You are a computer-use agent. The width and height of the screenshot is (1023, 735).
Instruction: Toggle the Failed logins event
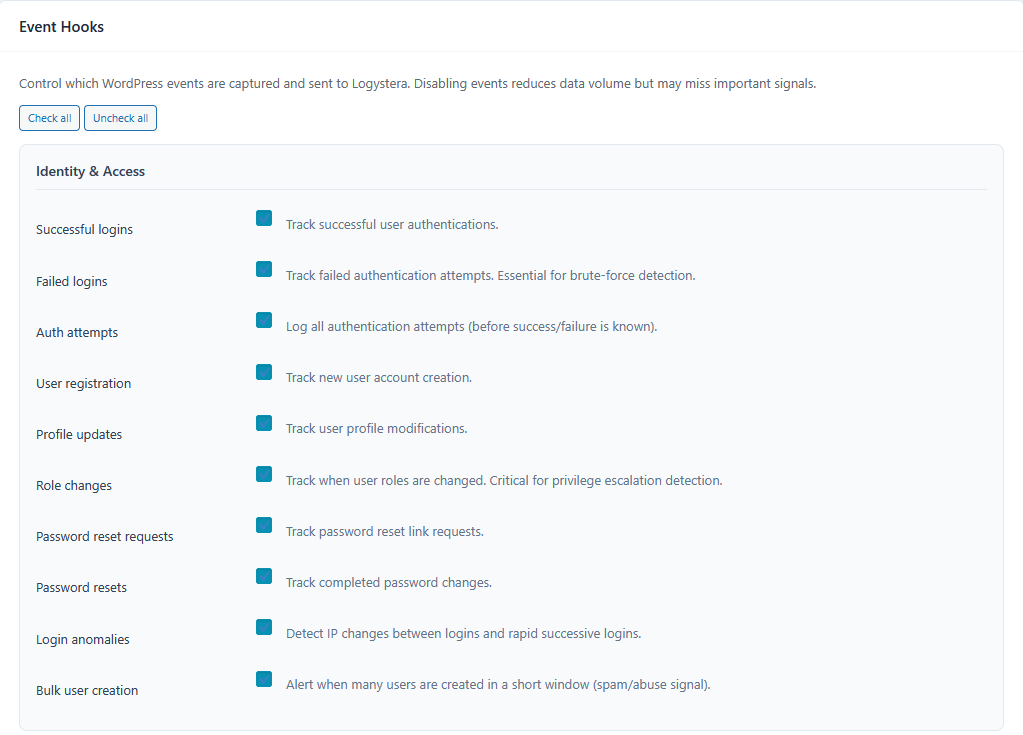click(x=263, y=268)
